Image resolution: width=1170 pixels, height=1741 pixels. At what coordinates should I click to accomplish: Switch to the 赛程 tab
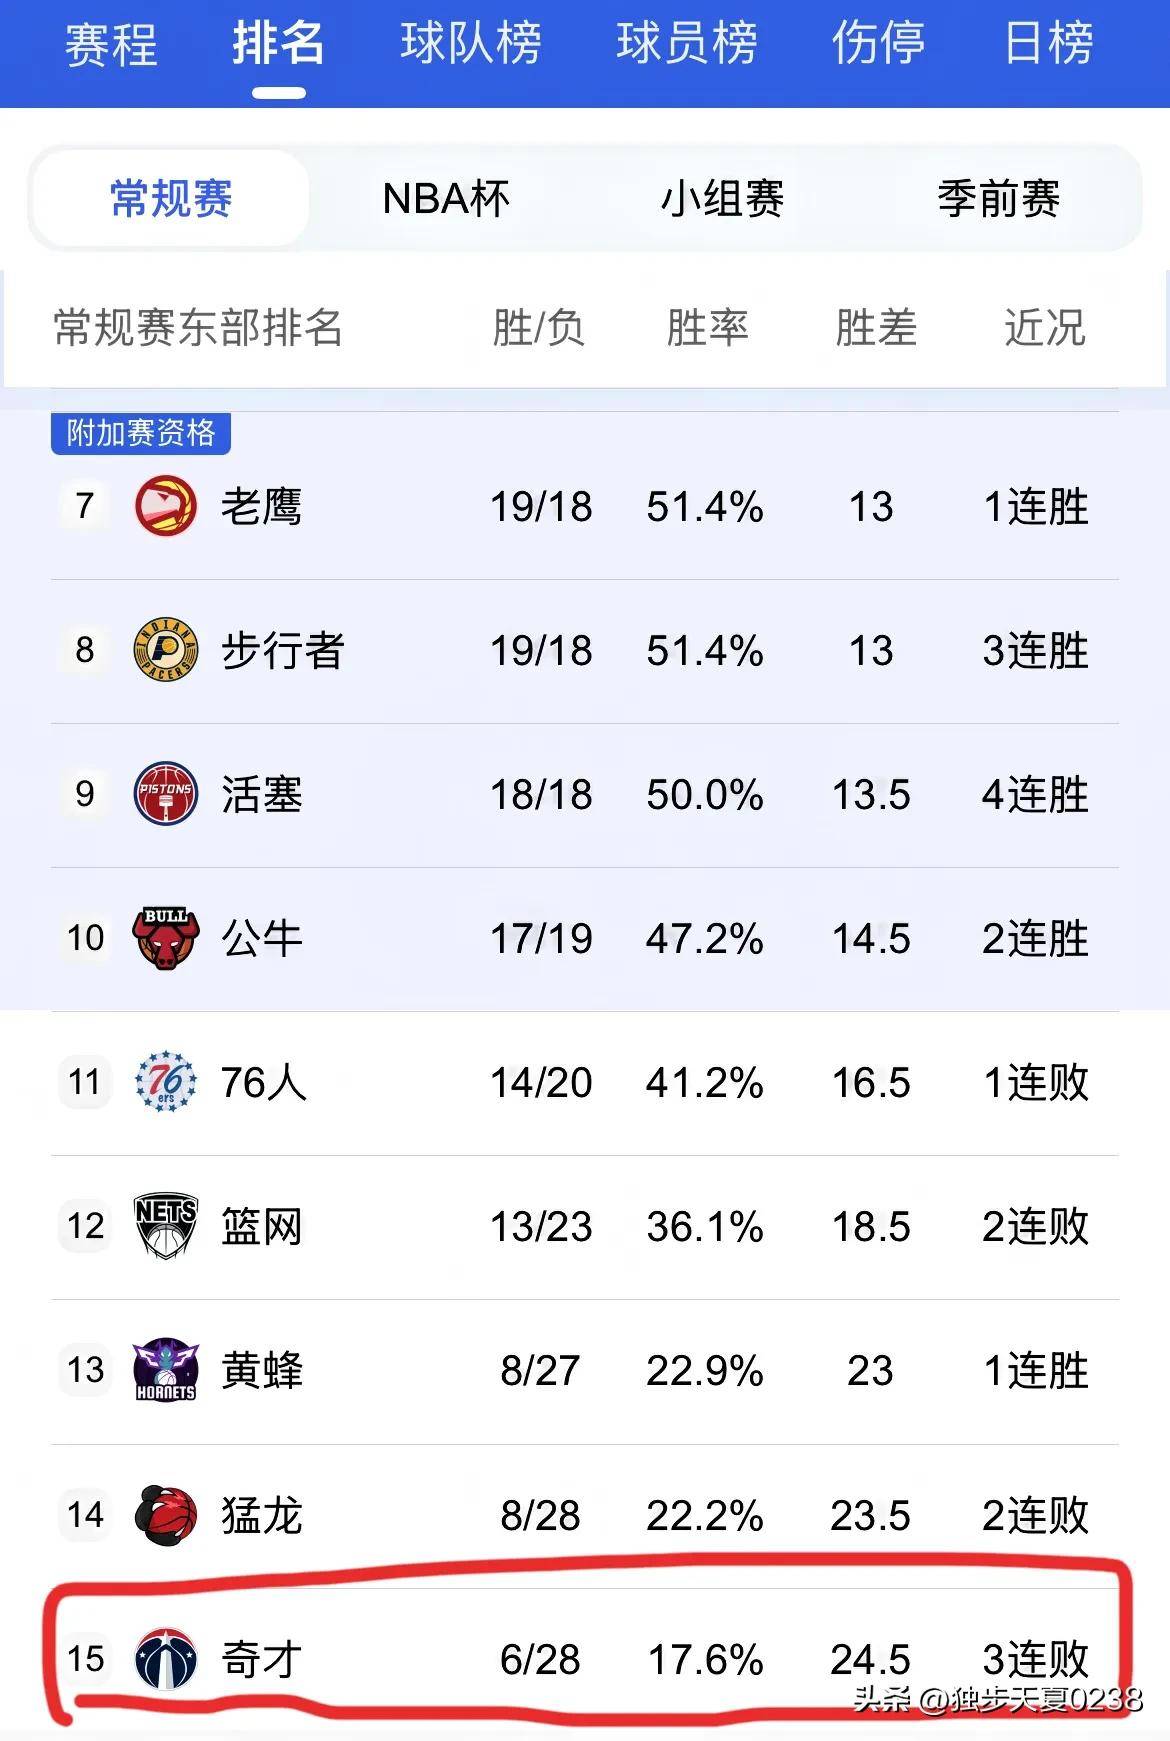click(108, 45)
